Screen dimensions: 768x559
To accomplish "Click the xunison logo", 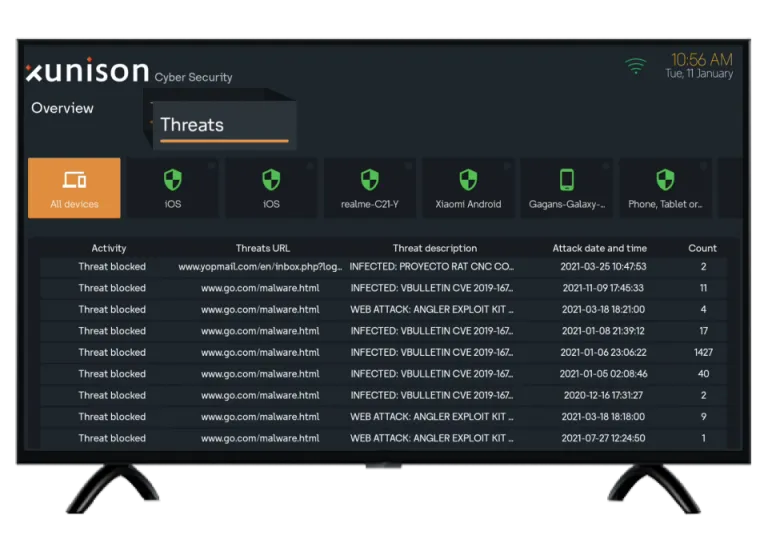I will tap(87, 70).
